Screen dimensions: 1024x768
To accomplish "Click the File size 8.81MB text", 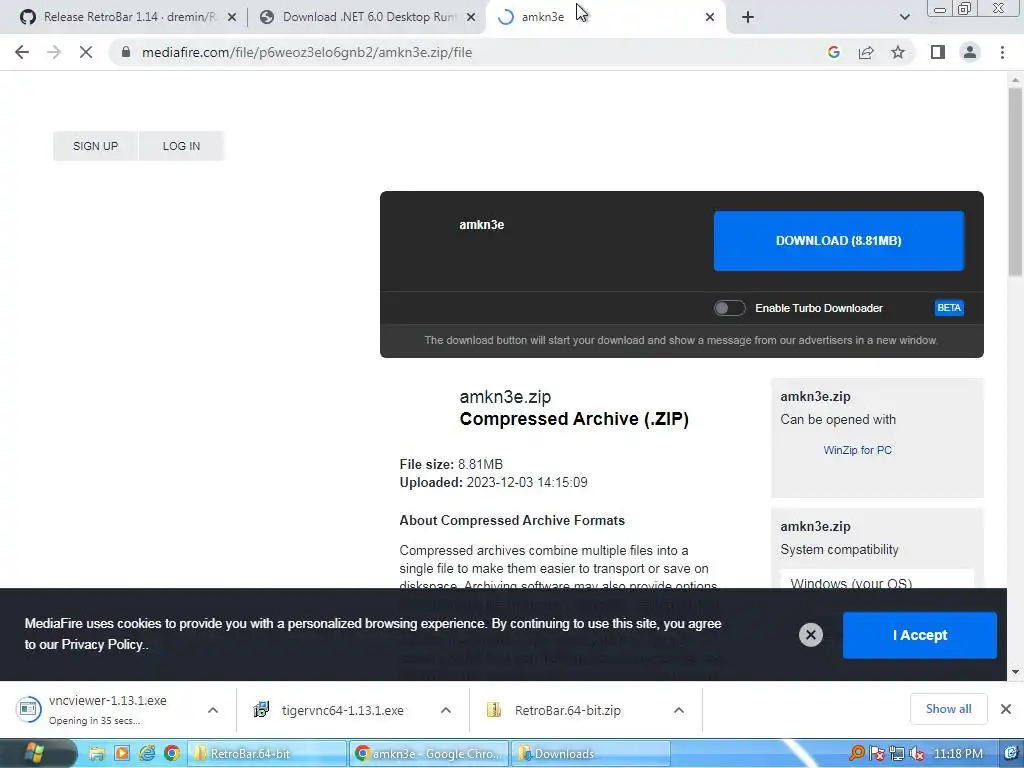I will tap(451, 464).
